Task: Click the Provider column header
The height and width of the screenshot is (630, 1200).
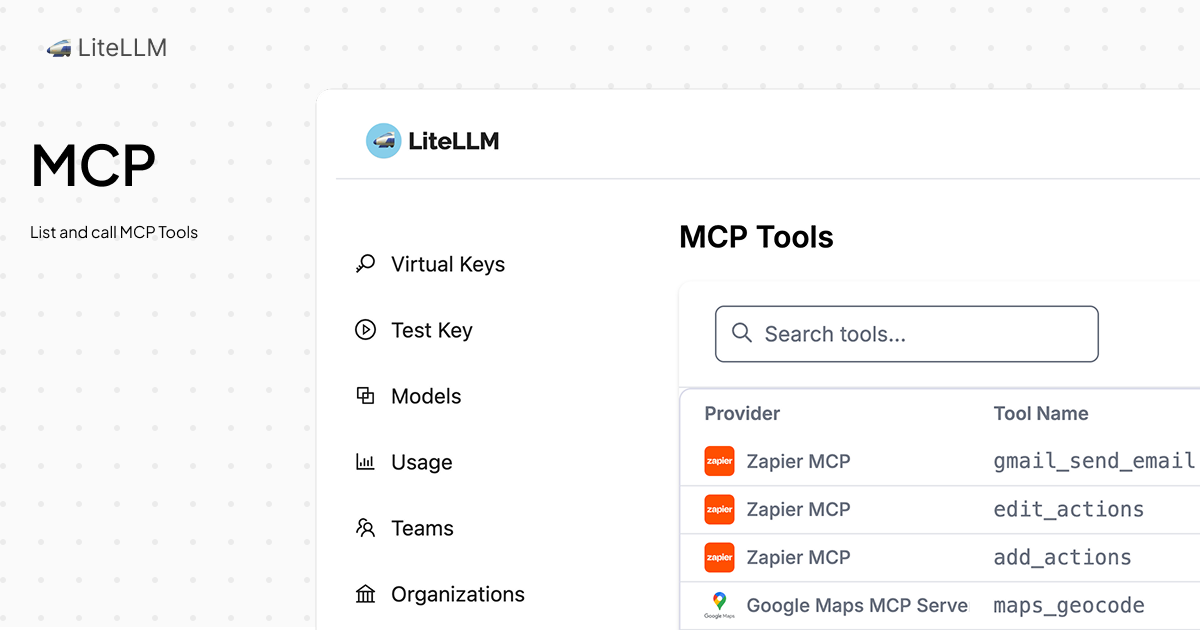Action: tap(742, 413)
